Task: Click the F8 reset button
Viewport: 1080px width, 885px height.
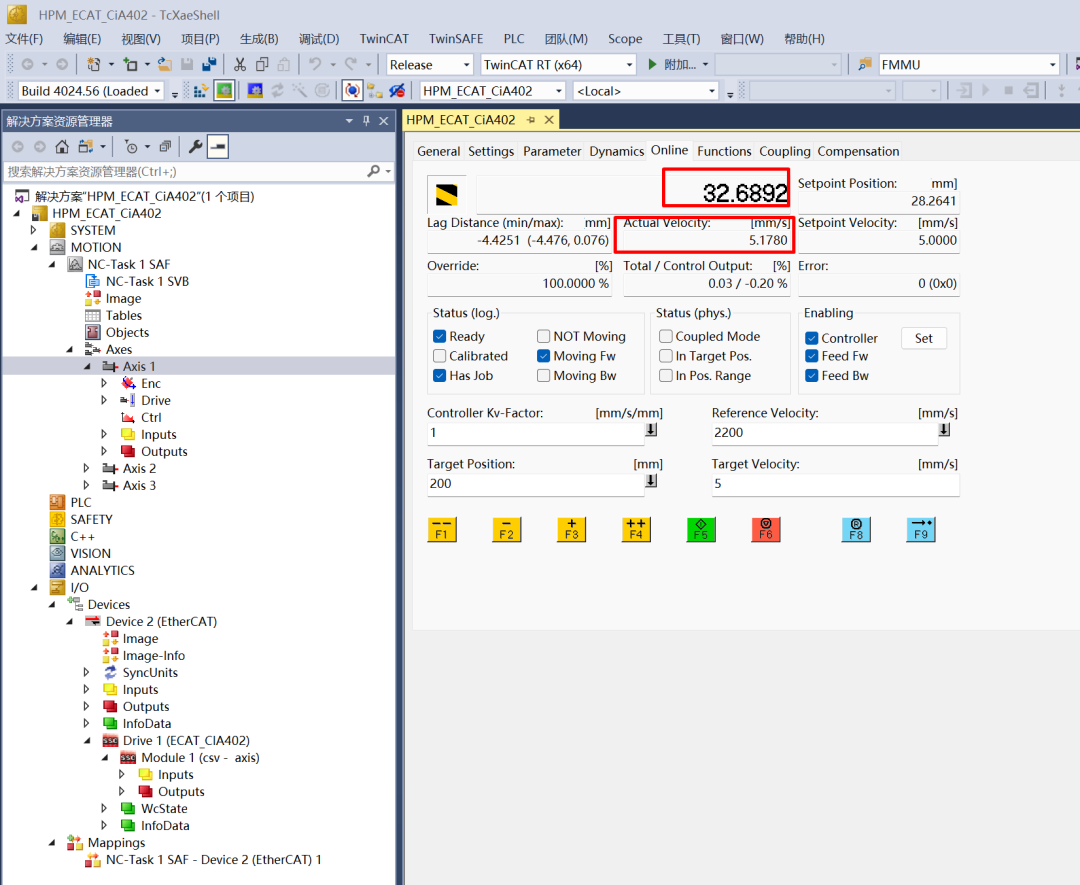Action: pos(856,530)
